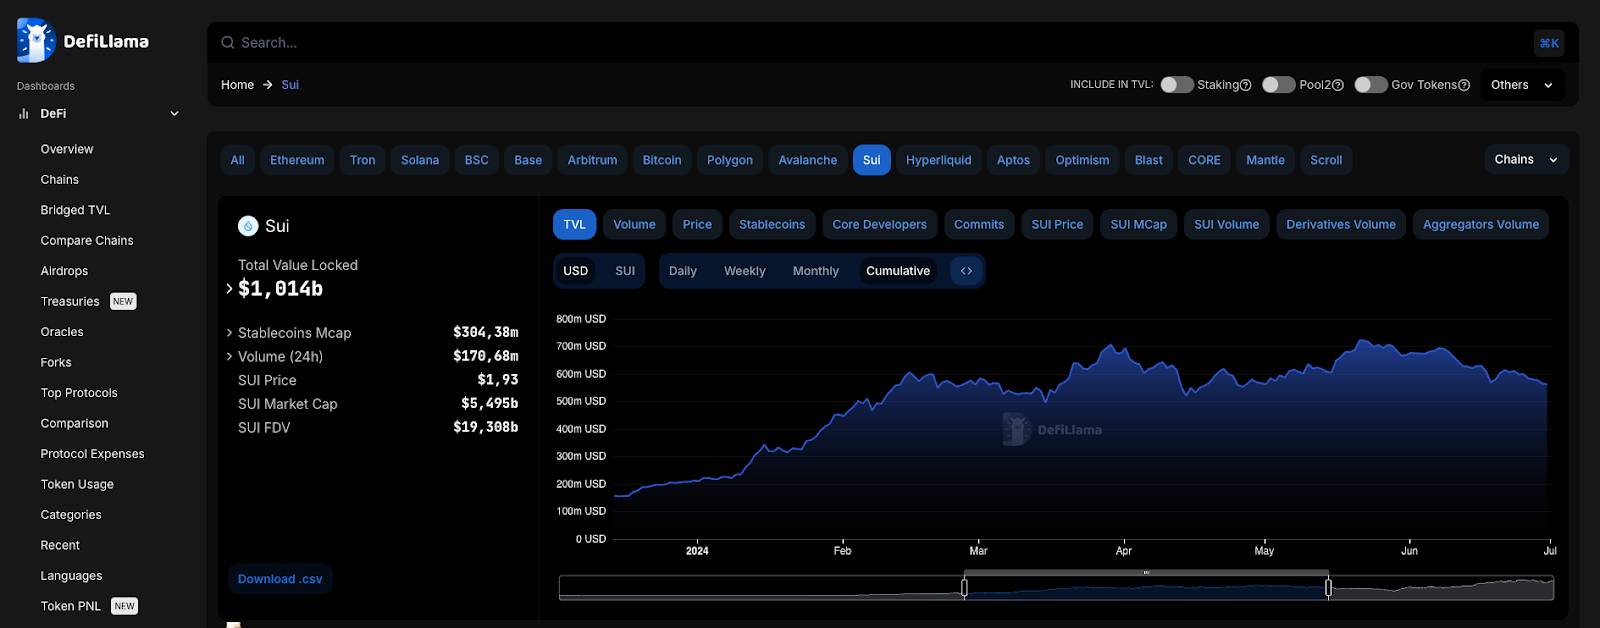Open the Airdrops page

pyautogui.click(x=64, y=271)
